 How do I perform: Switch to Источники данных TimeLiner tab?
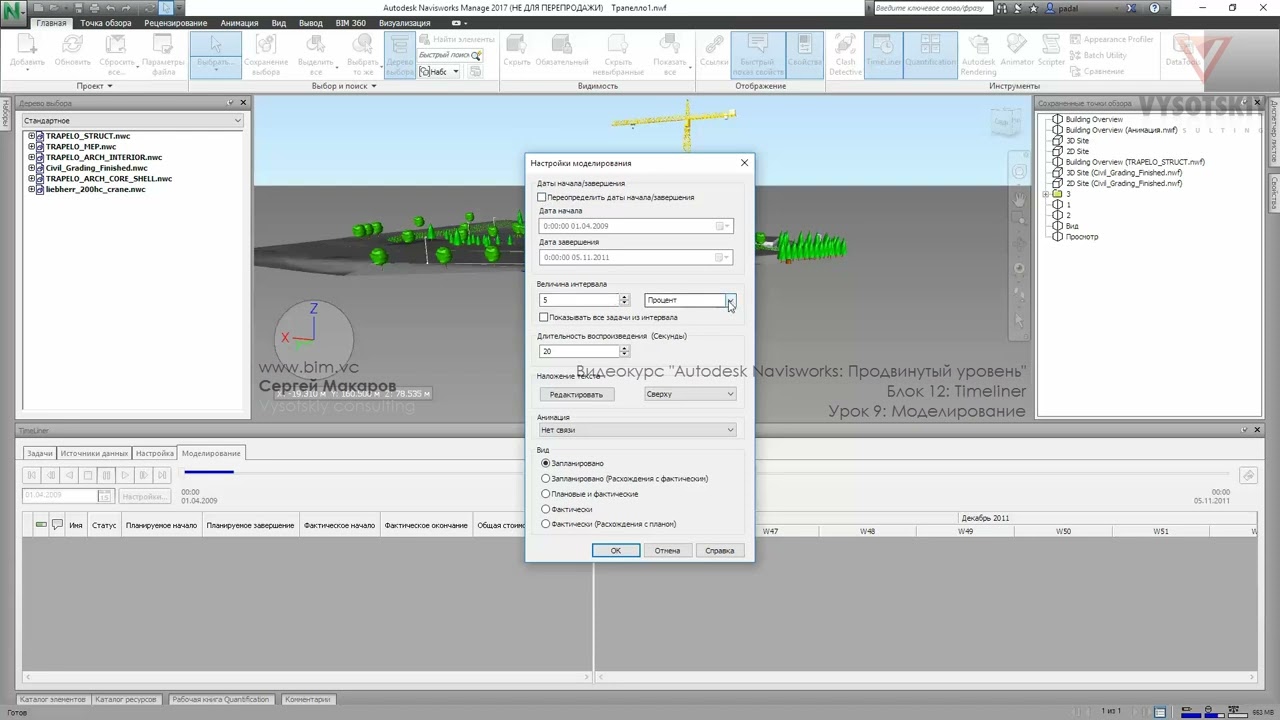tap(94, 453)
